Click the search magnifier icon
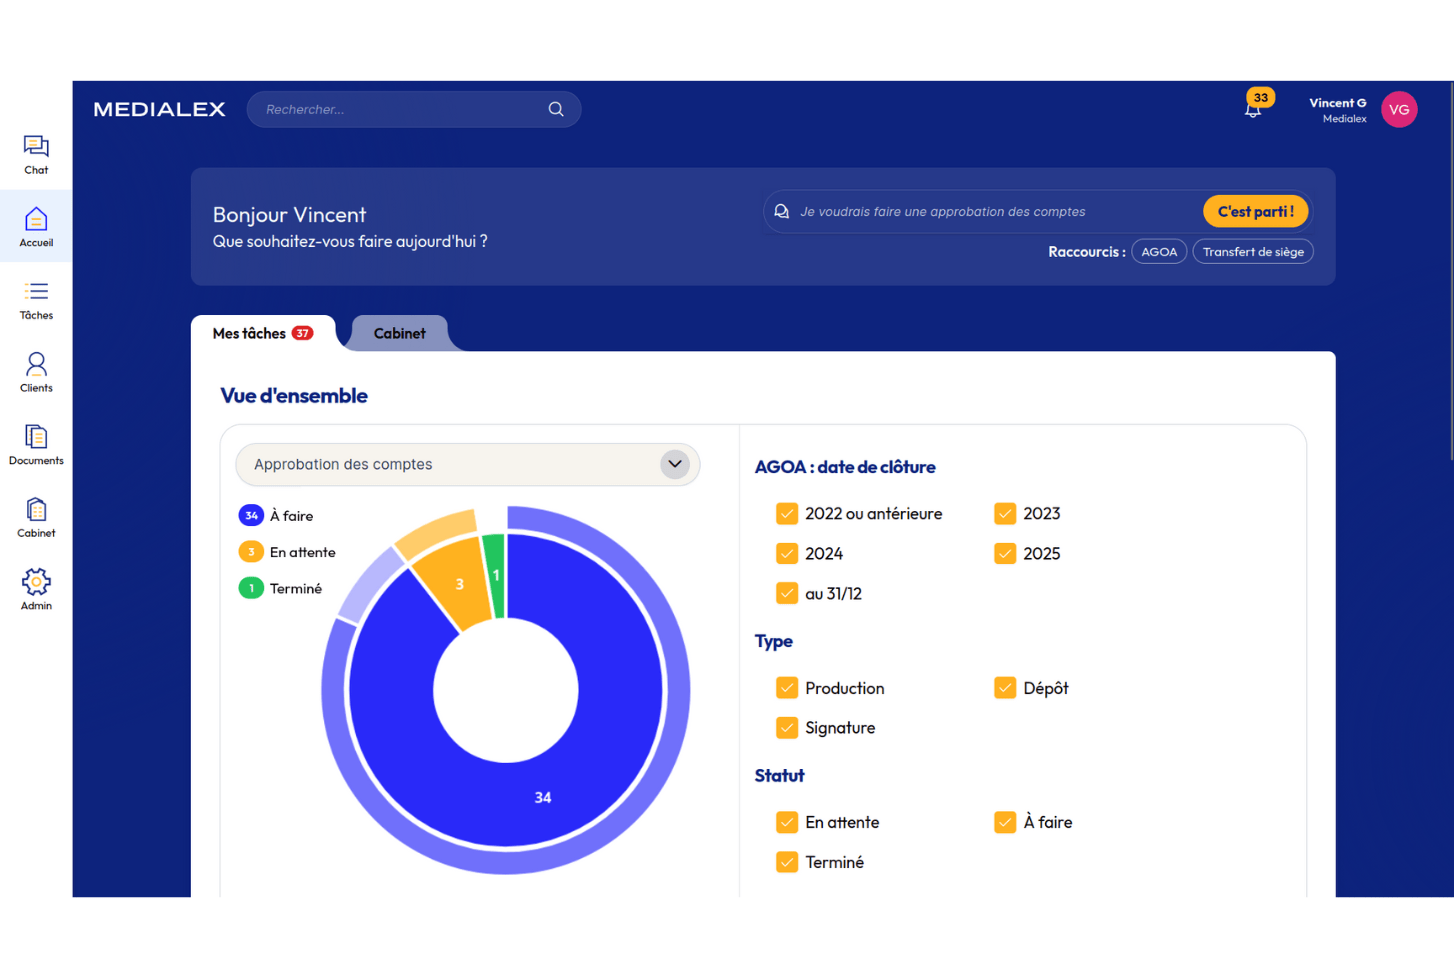The width and height of the screenshot is (1454, 979). tap(556, 109)
